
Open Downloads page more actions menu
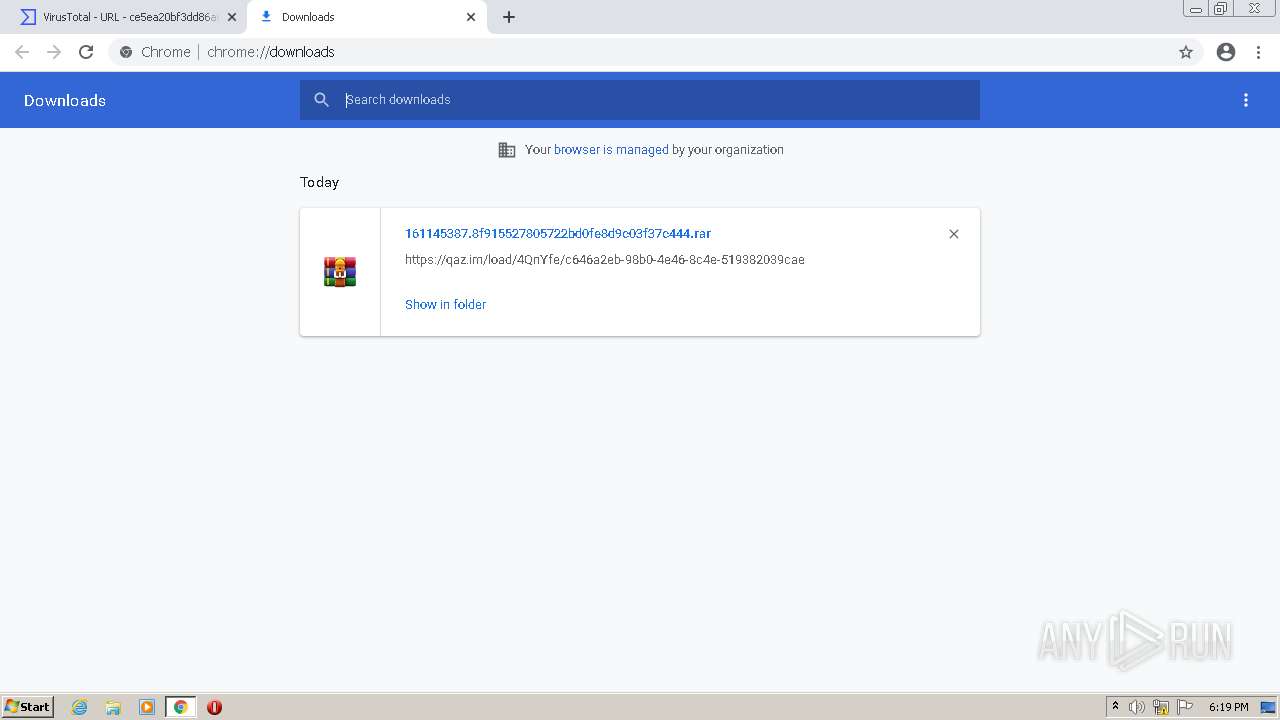click(x=1246, y=100)
